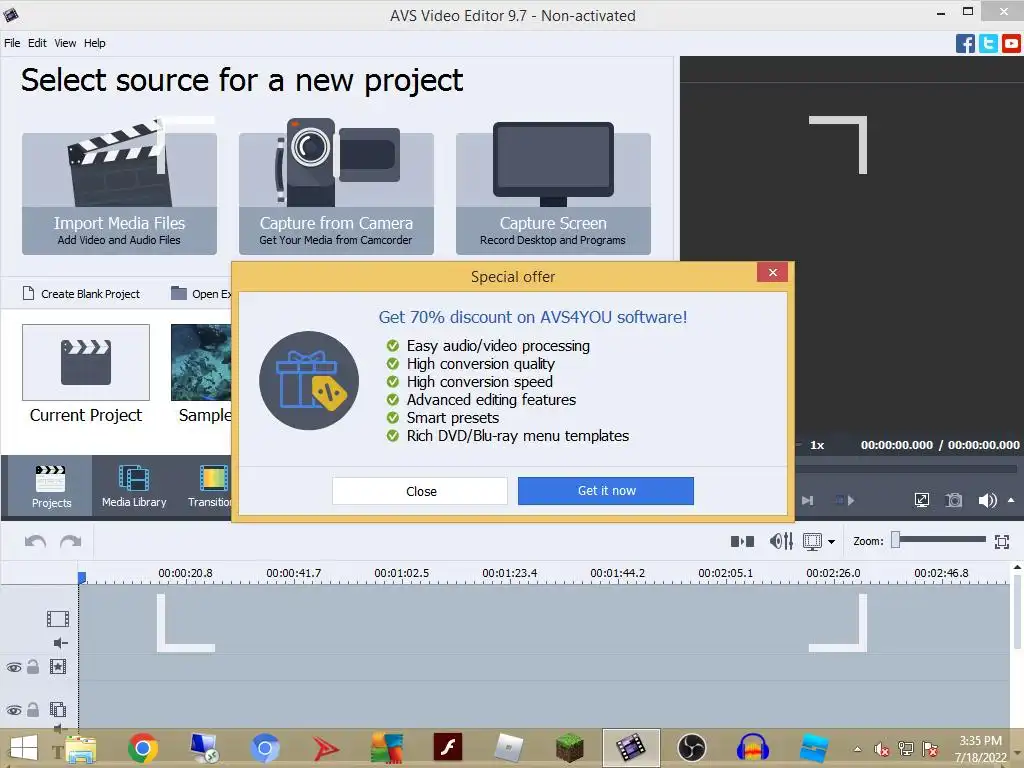Select the Current Project thumbnail
Image resolution: width=1024 pixels, height=768 pixels.
(x=86, y=362)
